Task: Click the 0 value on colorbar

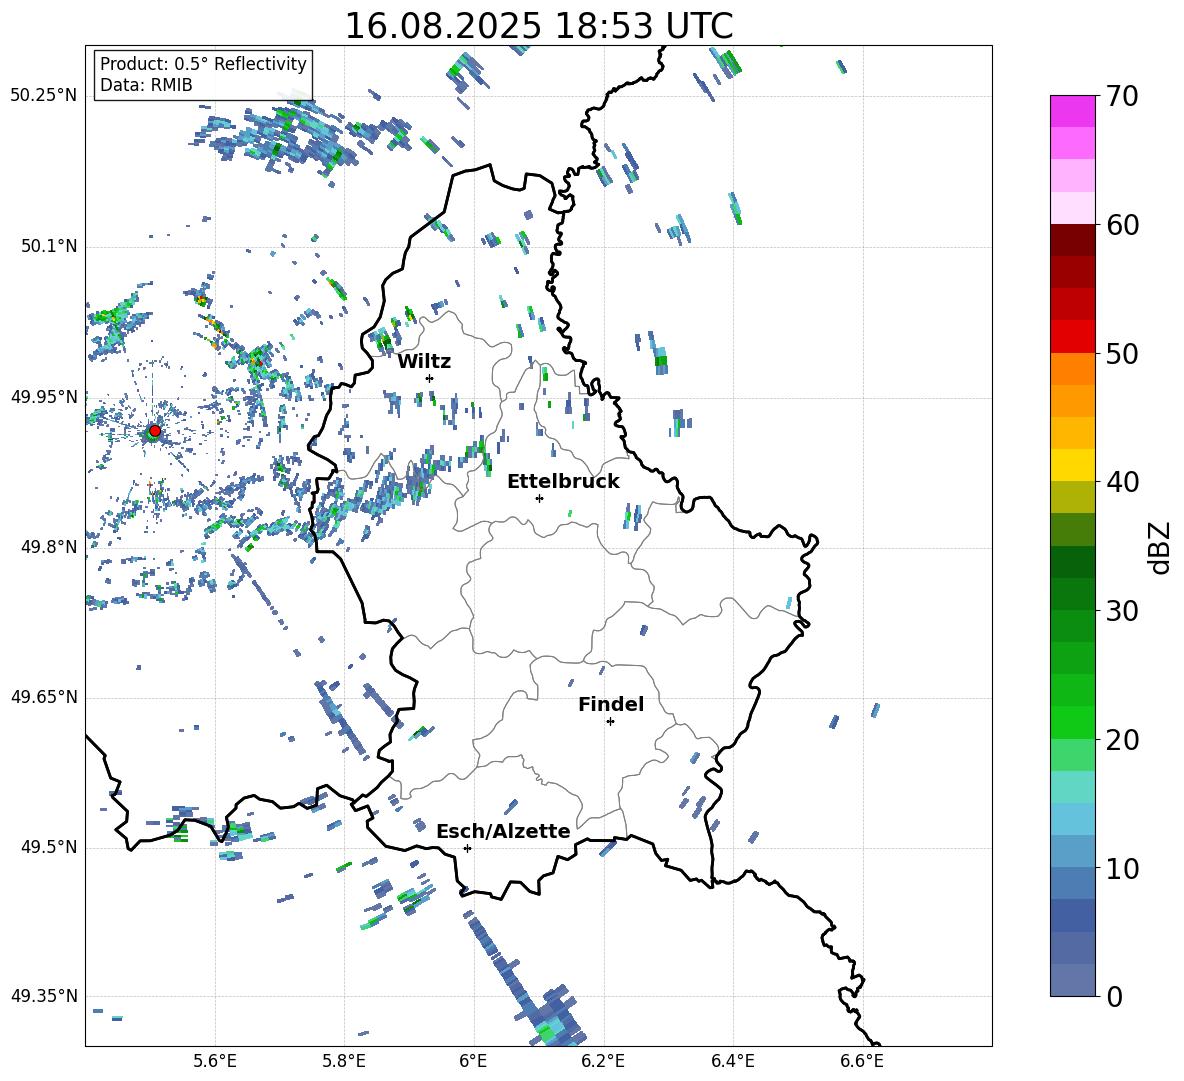Action: tap(1115, 996)
